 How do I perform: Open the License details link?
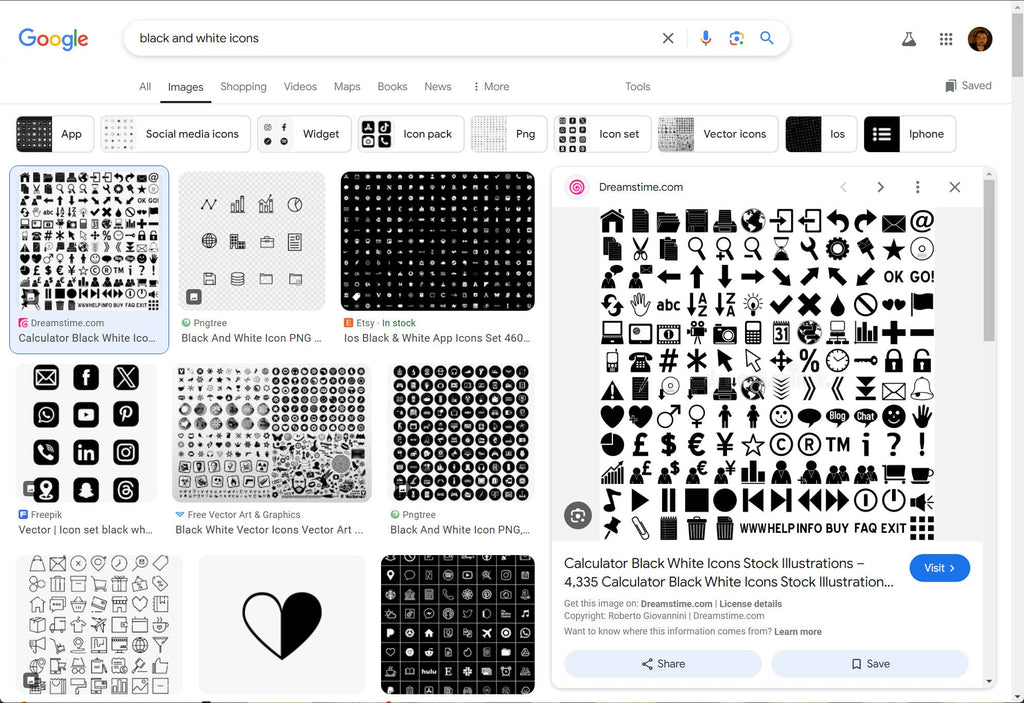pyautogui.click(x=750, y=604)
